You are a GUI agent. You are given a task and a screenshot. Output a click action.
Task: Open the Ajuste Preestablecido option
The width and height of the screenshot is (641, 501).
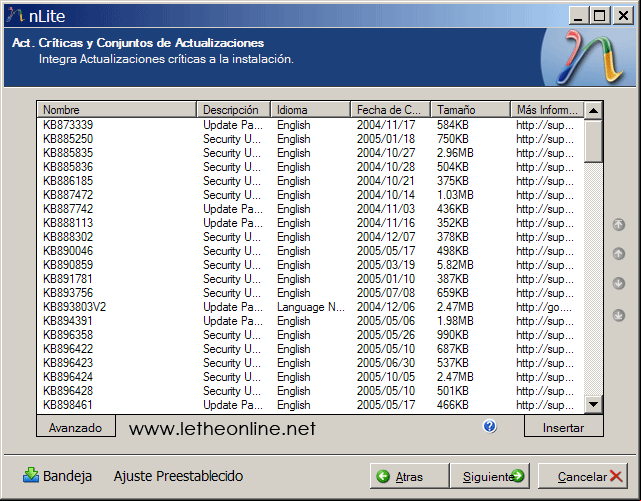(x=178, y=476)
